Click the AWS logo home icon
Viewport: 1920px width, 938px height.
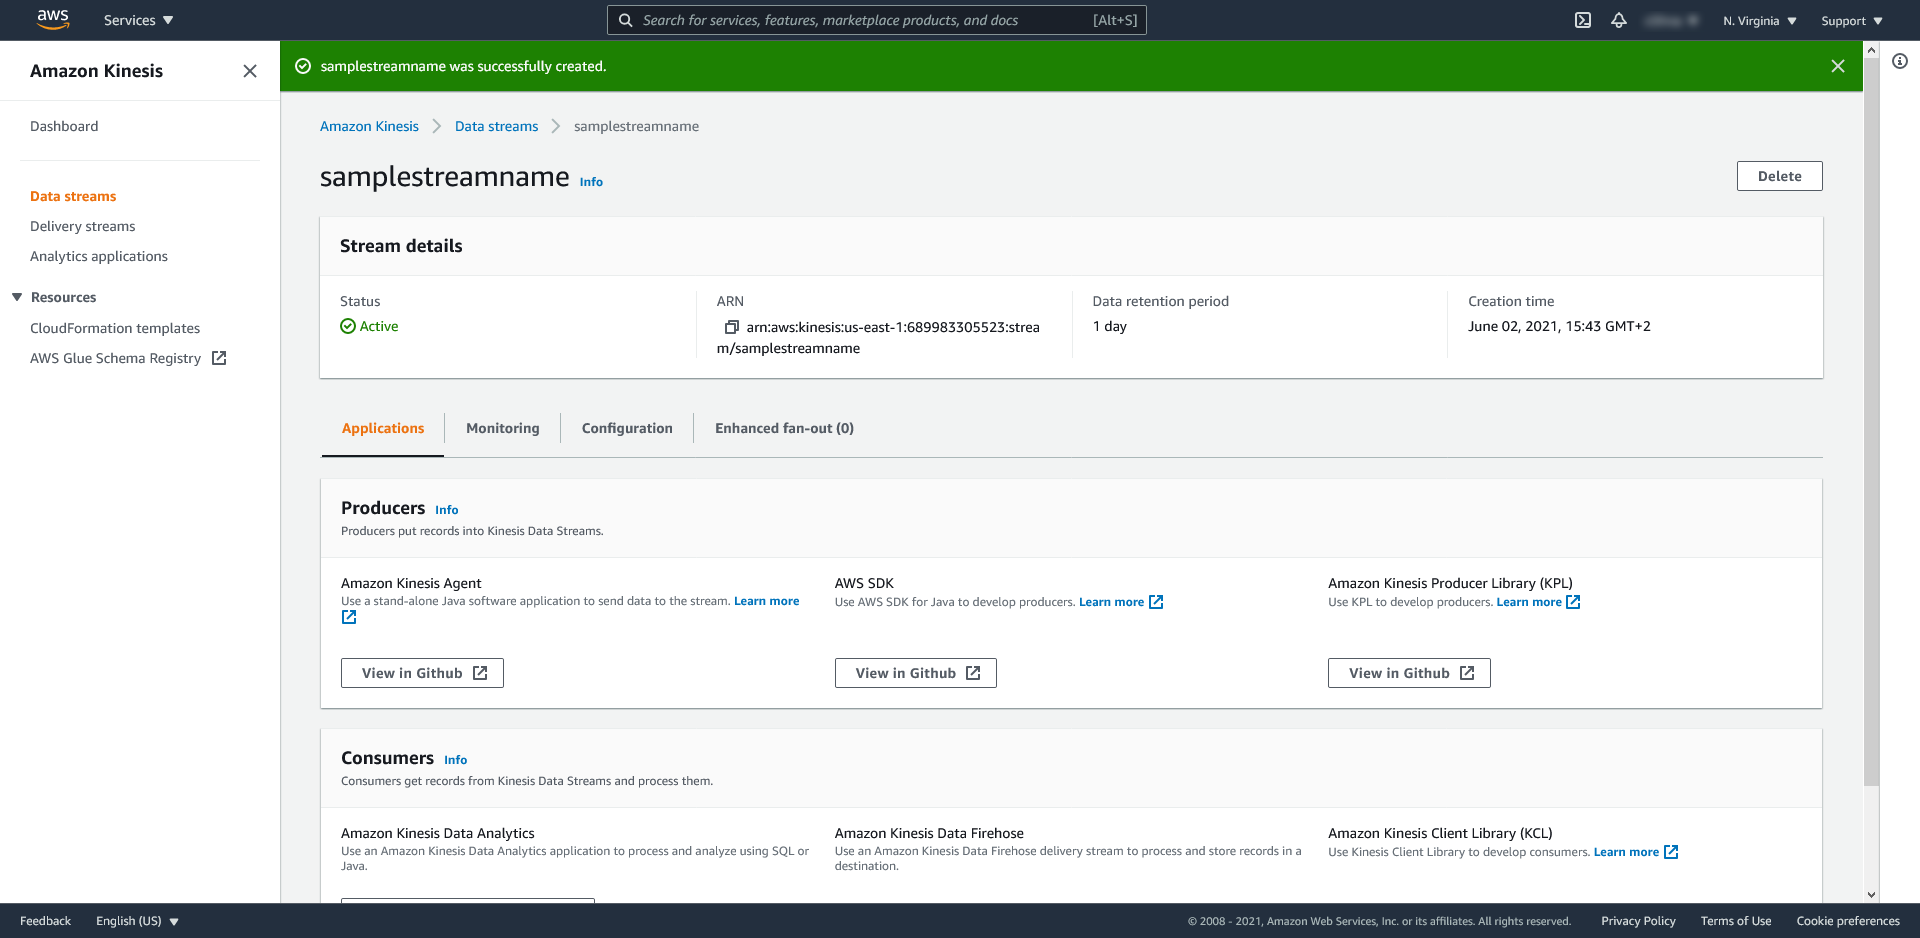(x=53, y=20)
